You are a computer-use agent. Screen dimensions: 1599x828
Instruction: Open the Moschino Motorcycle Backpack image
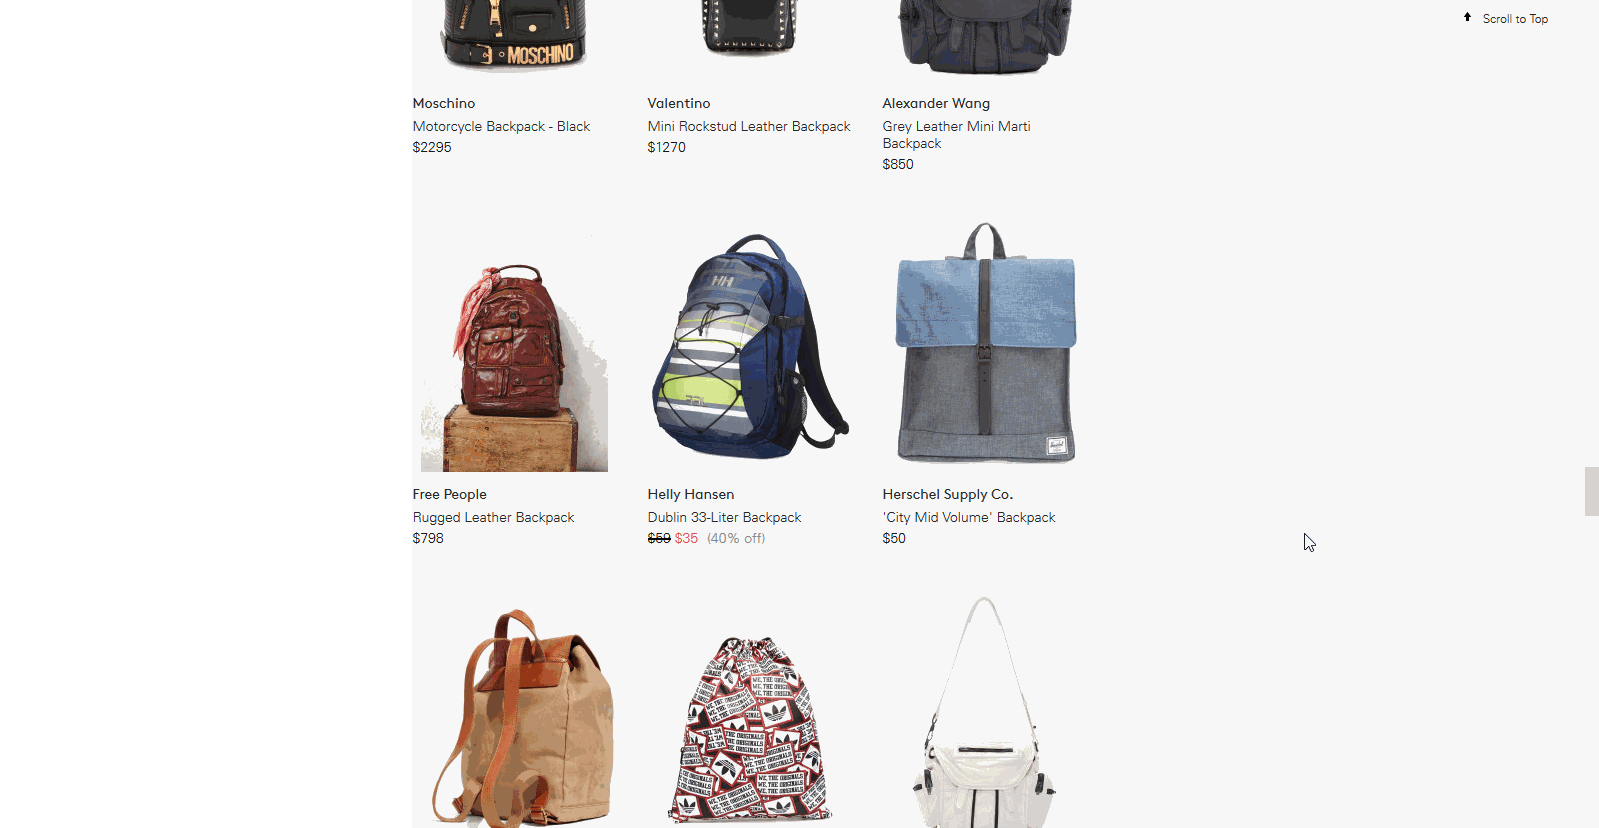[514, 37]
